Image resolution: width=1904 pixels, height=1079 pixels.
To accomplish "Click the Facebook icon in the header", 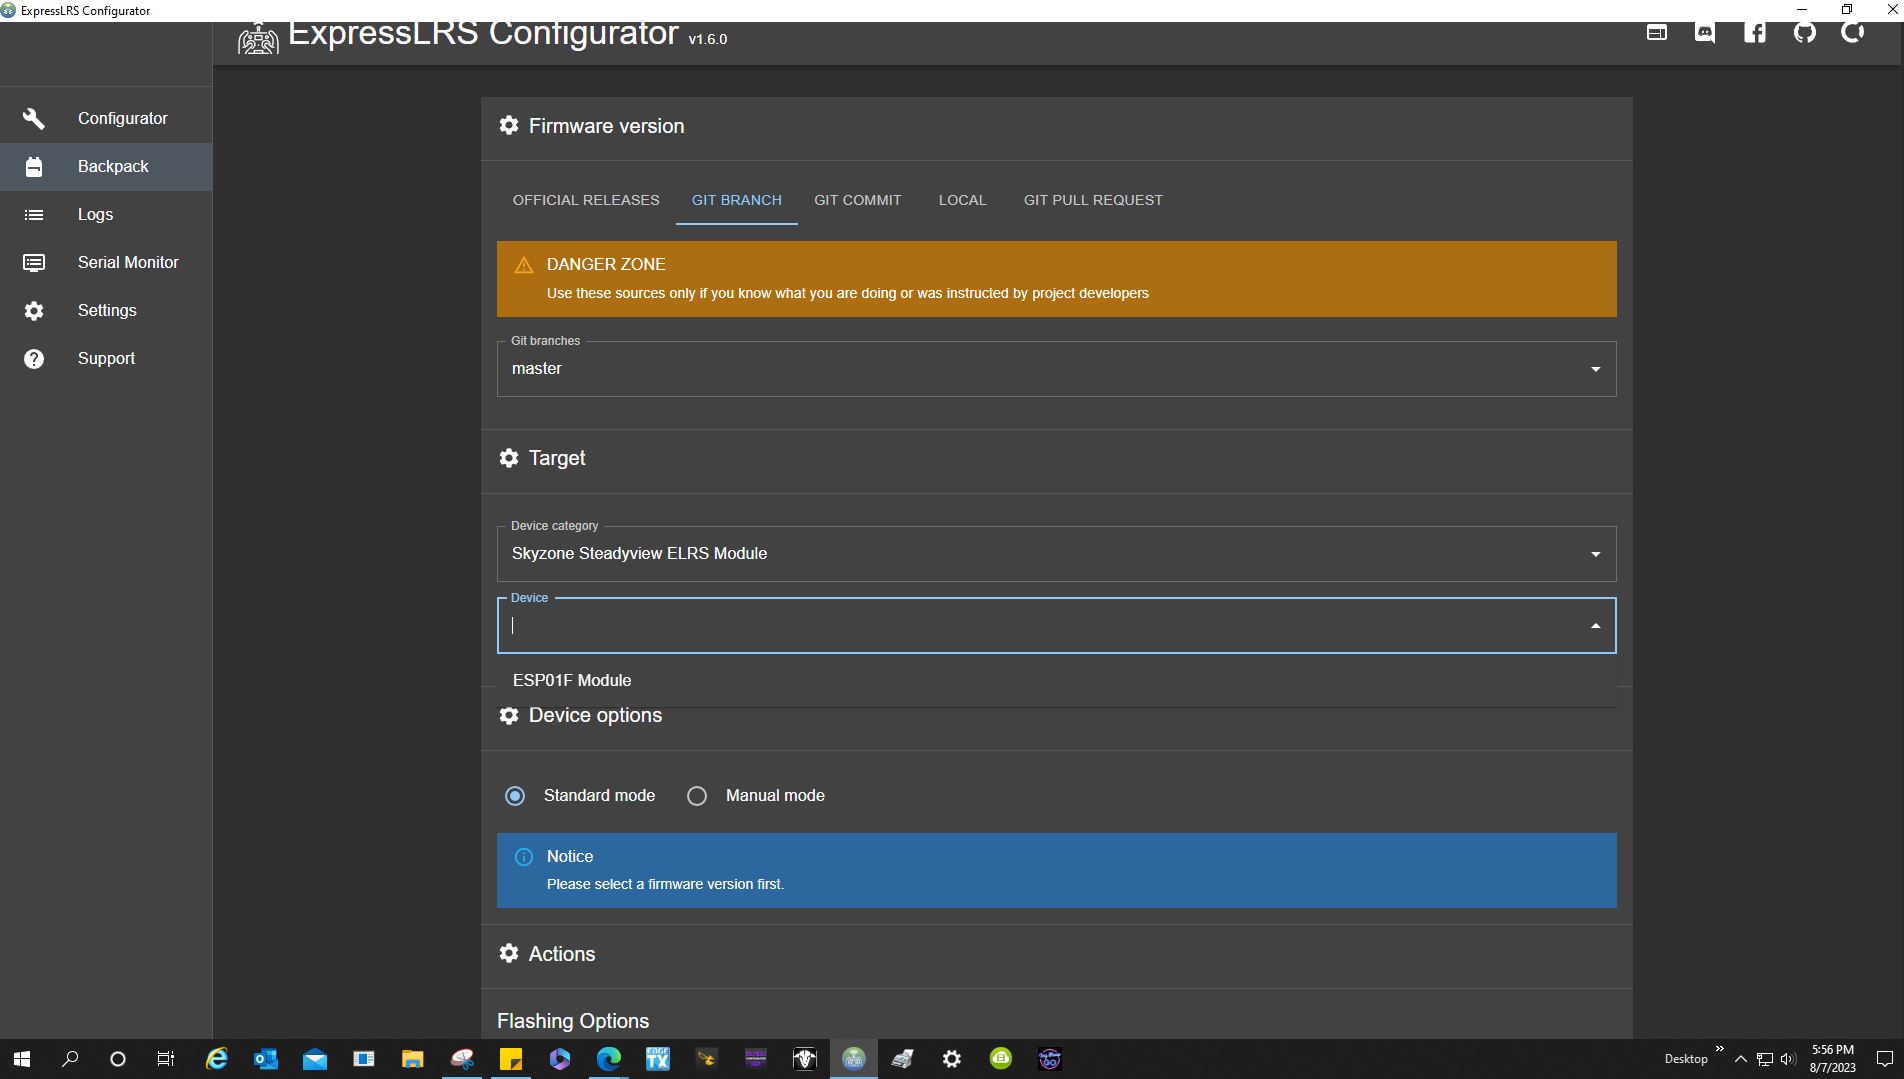I will [x=1754, y=32].
